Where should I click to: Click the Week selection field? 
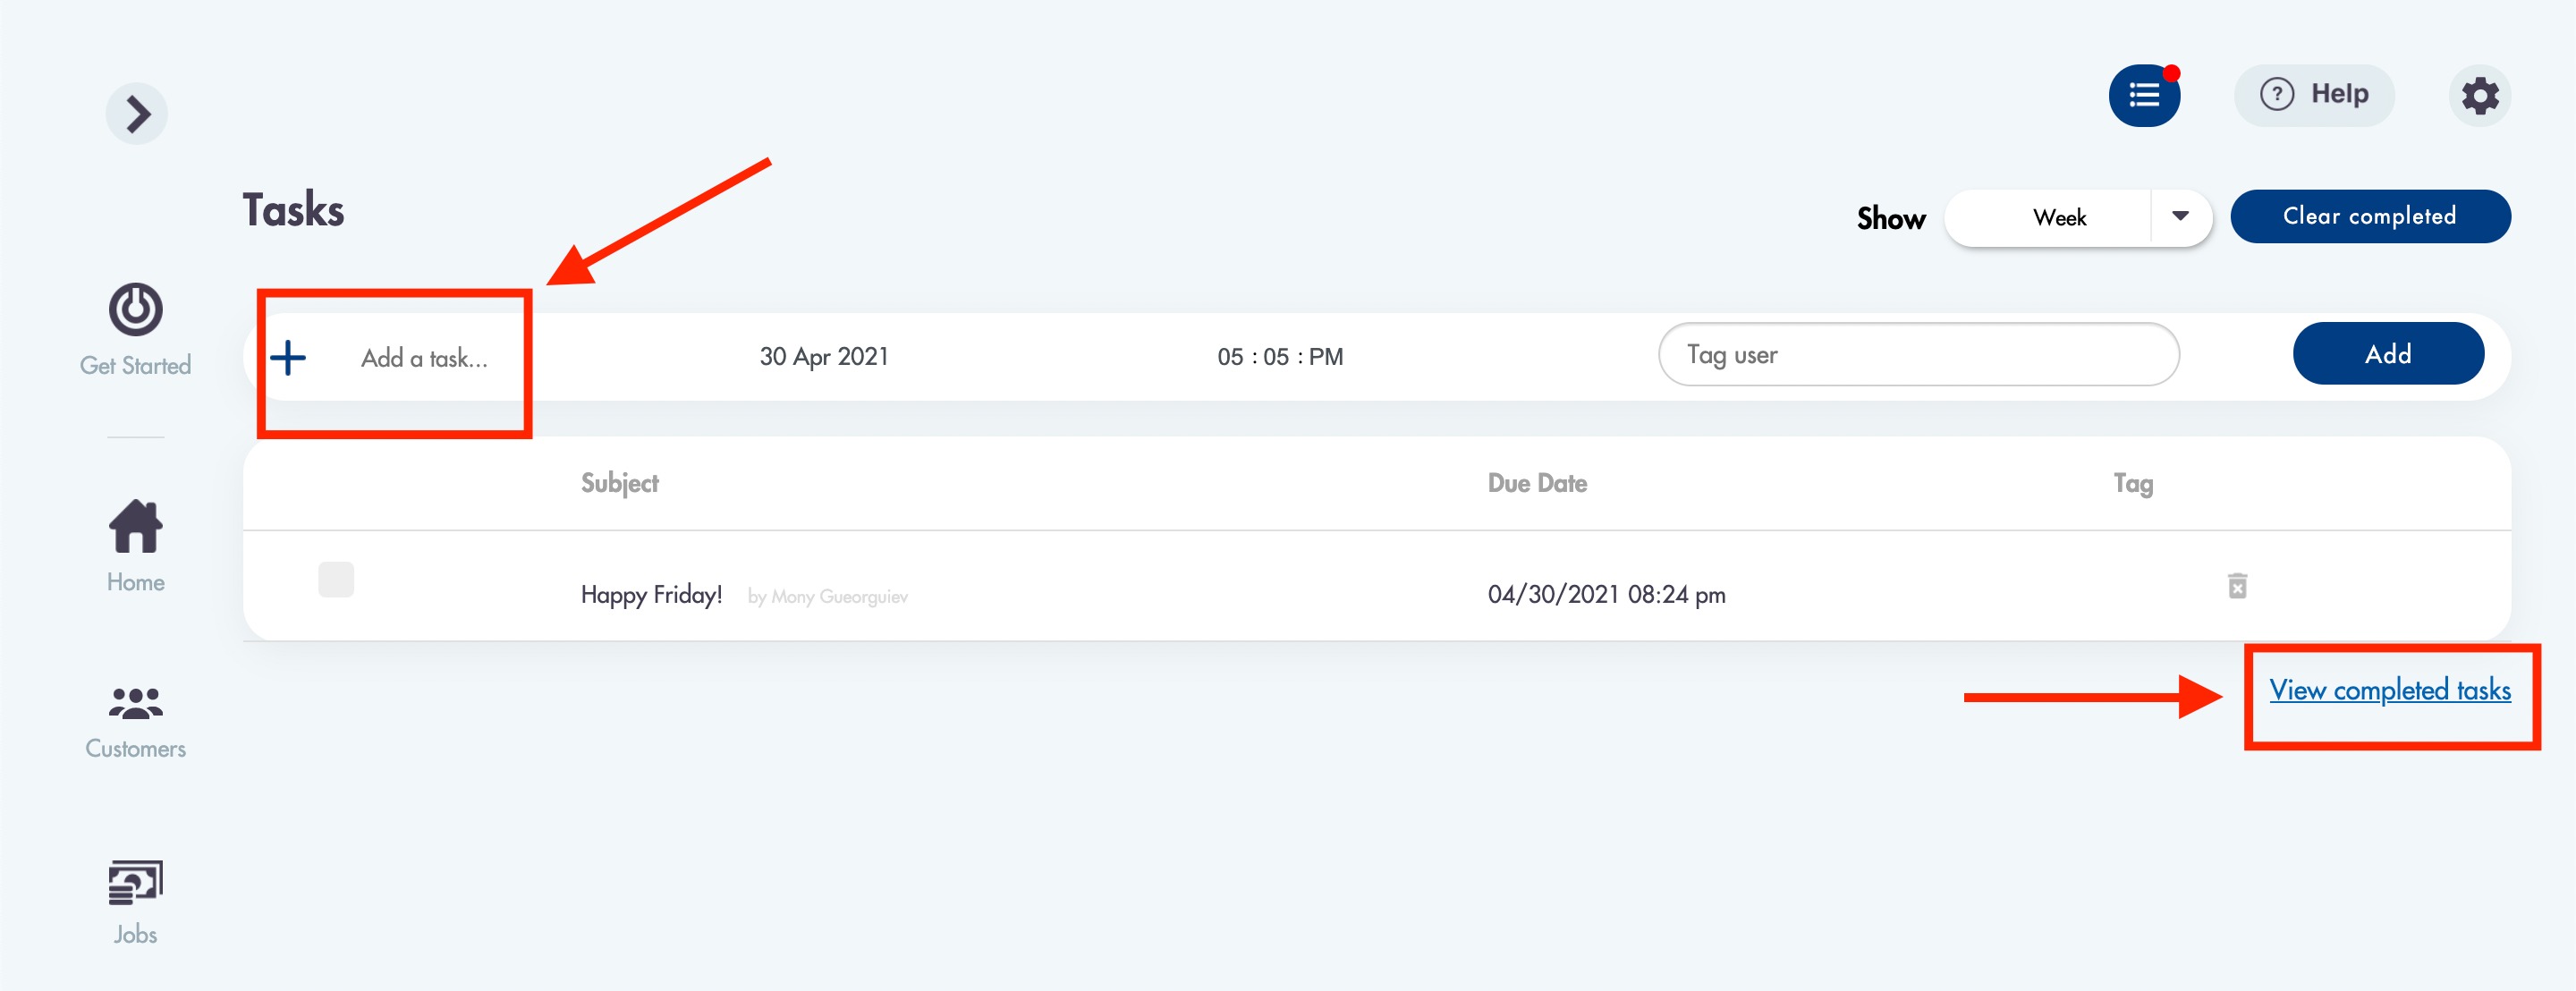click(2058, 217)
